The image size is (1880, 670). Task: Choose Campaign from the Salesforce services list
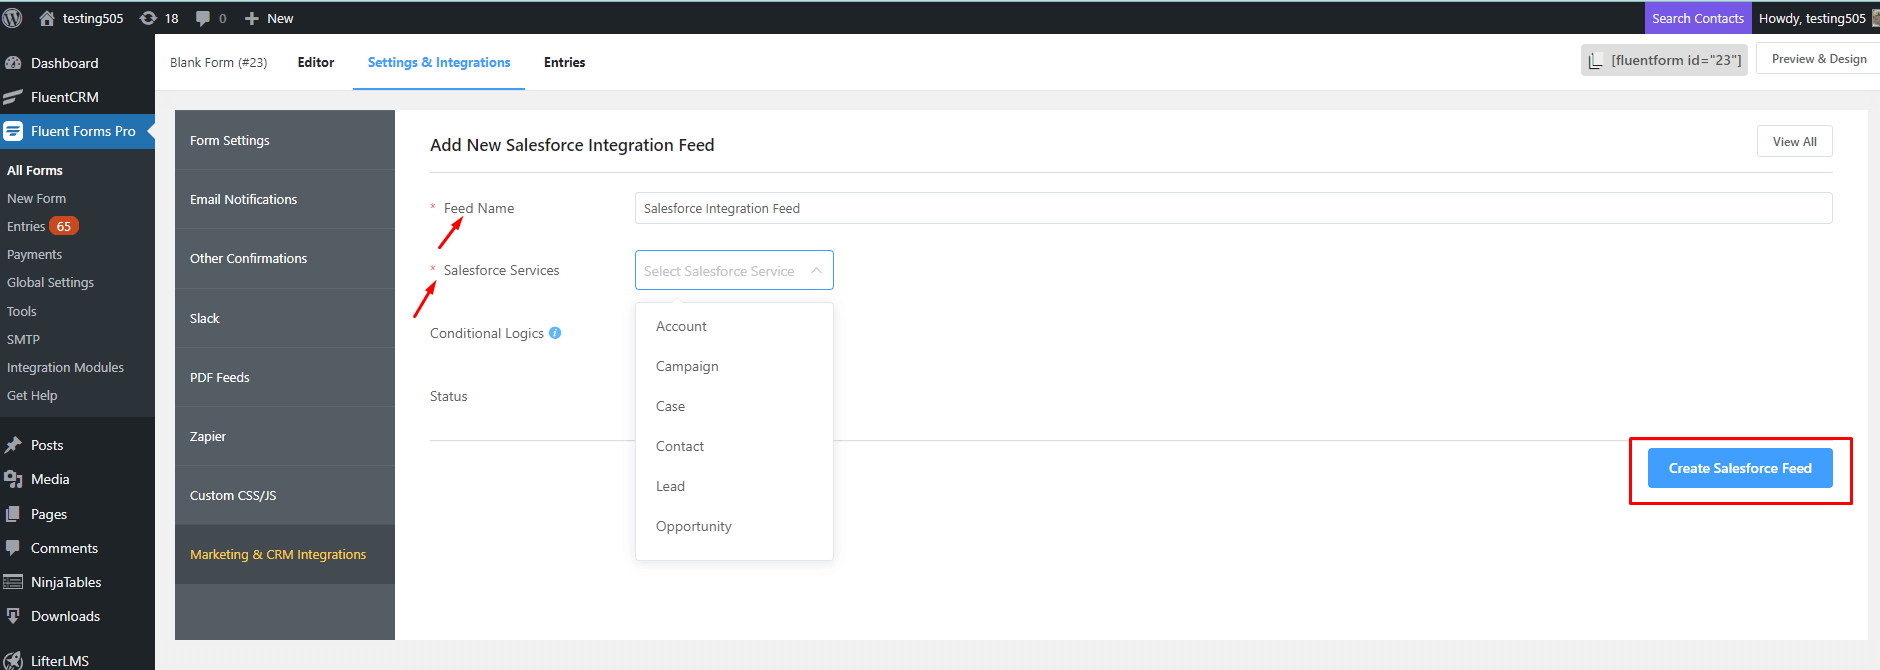pos(734,366)
